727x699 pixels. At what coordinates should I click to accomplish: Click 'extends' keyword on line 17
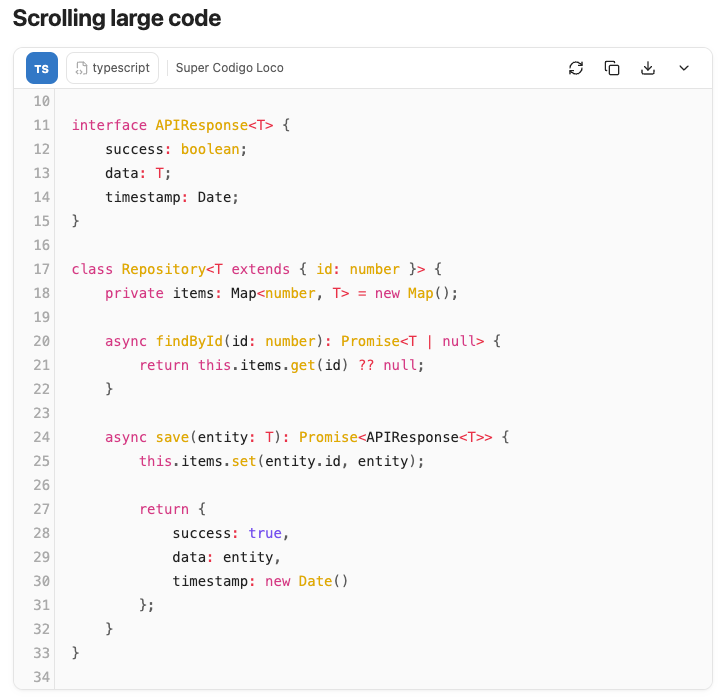tap(261, 269)
